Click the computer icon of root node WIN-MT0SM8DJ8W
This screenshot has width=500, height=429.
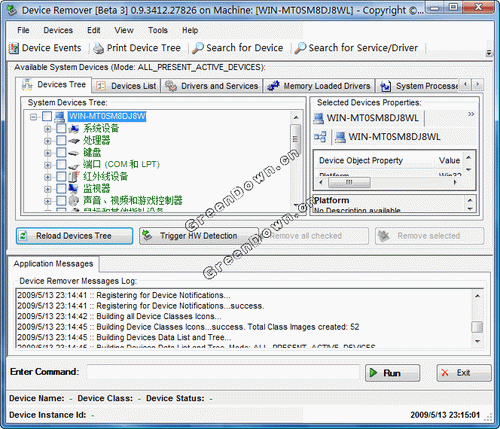tap(60, 117)
